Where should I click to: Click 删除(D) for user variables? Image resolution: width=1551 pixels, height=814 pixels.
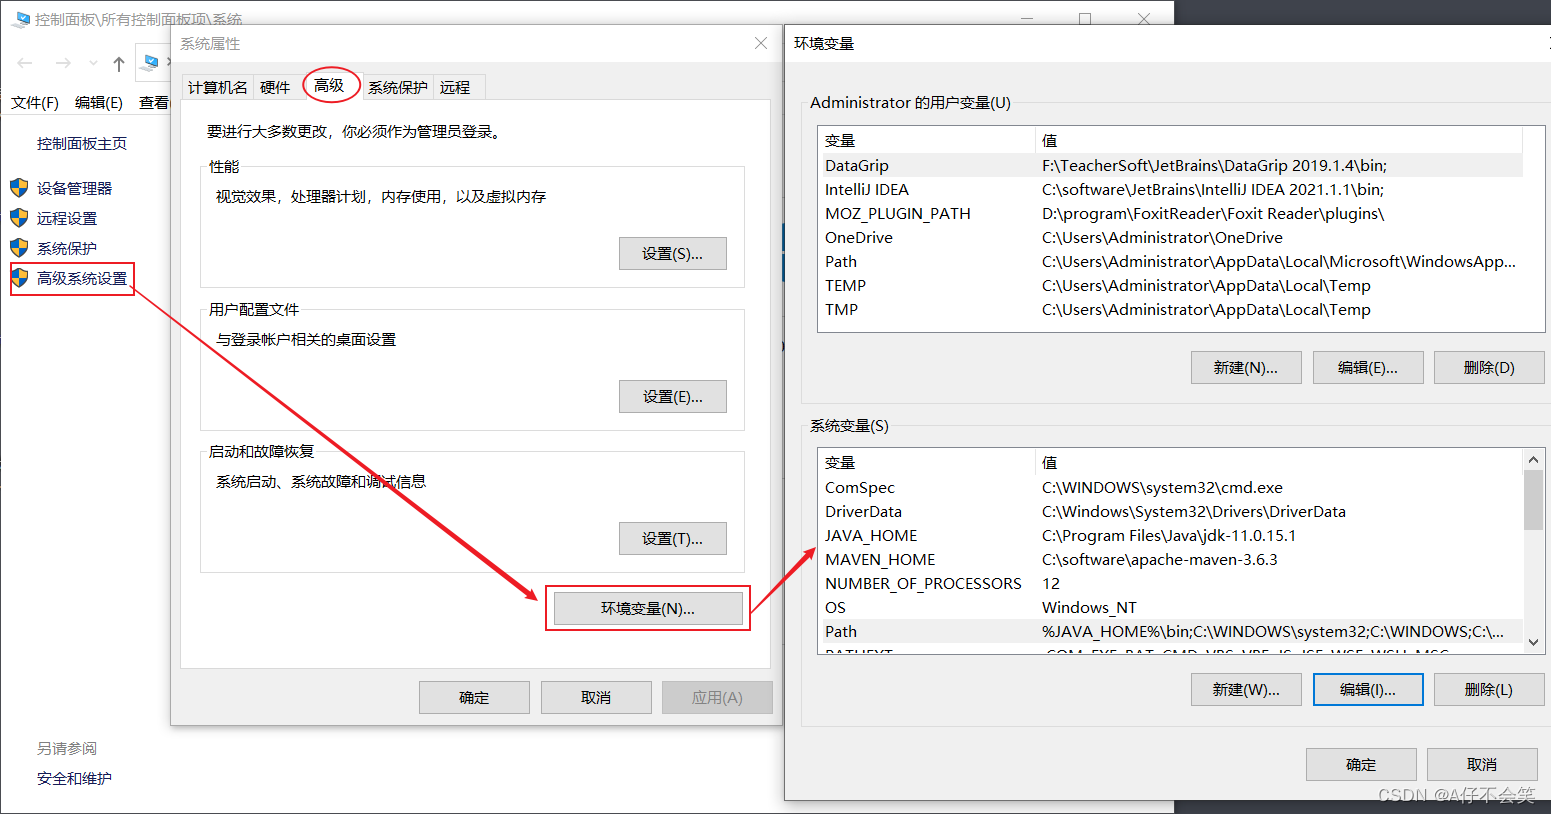(1489, 367)
